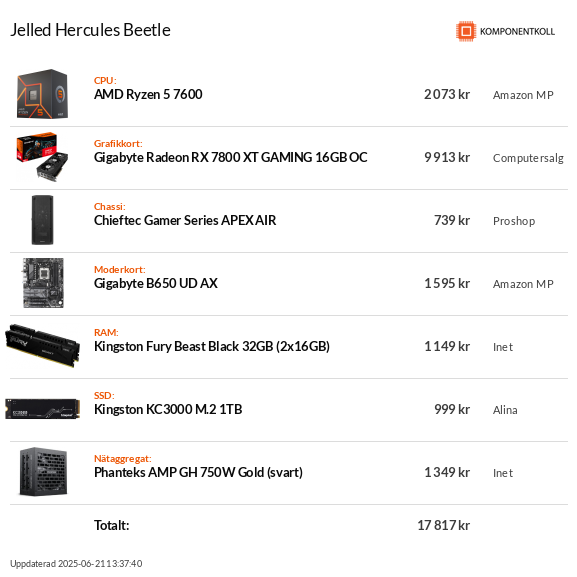Open the Gigabyte B650 UD AX link
This screenshot has height=577, width=577.
(x=156, y=284)
